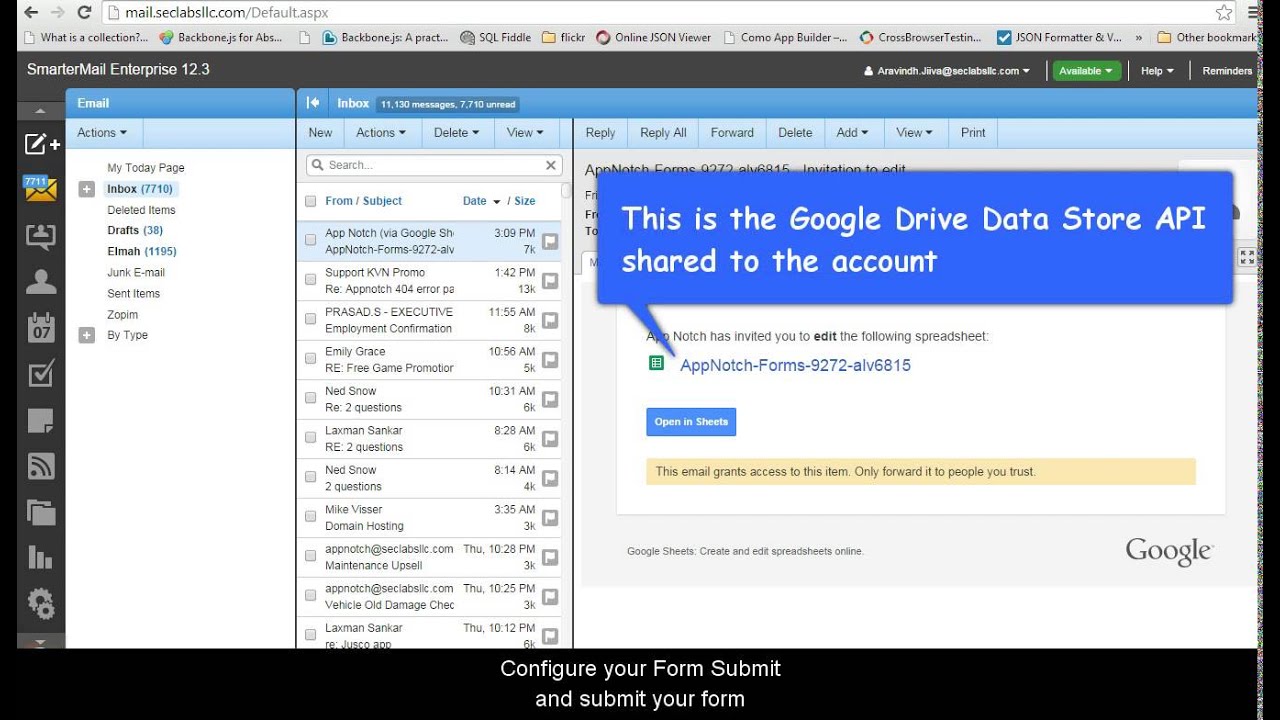Collapse the folder pane using Inbox header arrow

point(312,103)
